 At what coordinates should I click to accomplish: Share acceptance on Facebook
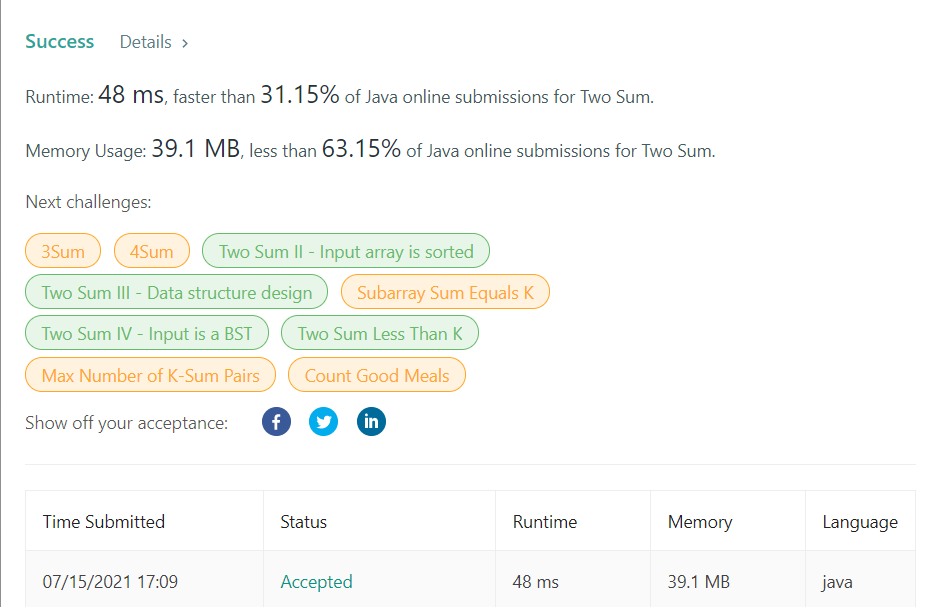[276, 422]
